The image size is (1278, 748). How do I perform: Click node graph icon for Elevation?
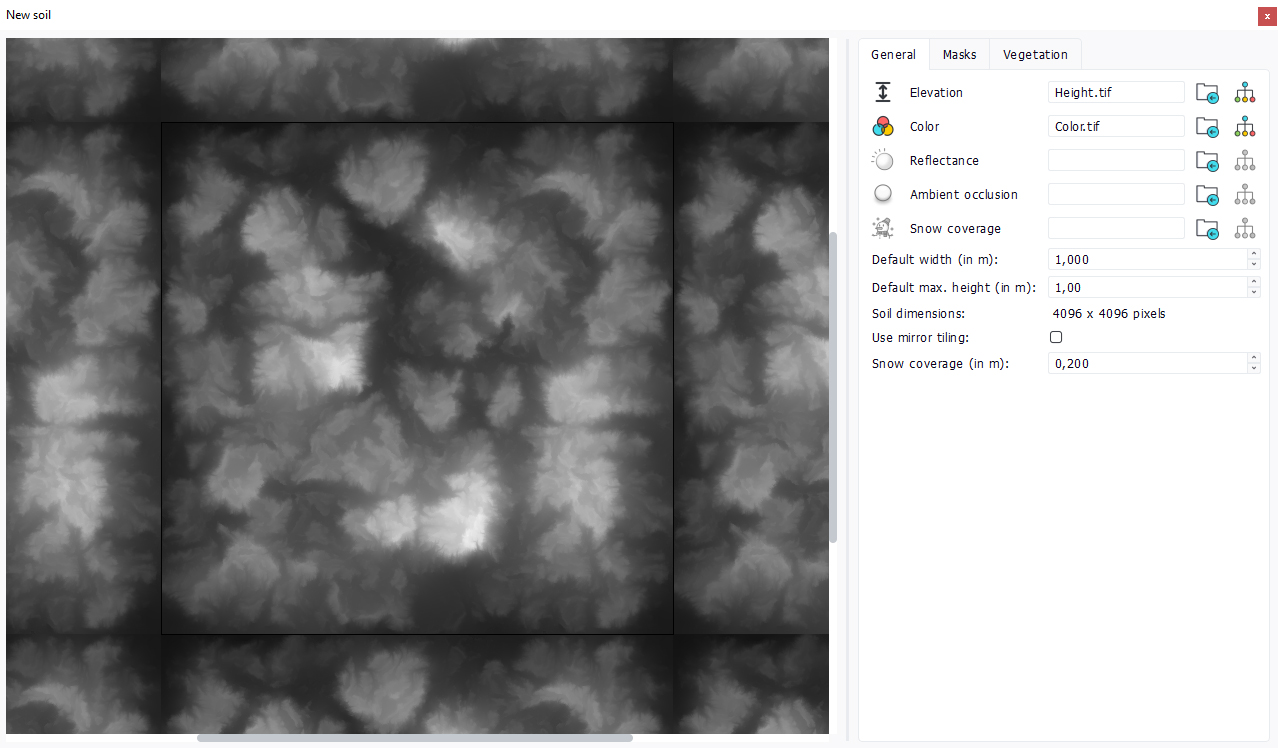tap(1244, 93)
